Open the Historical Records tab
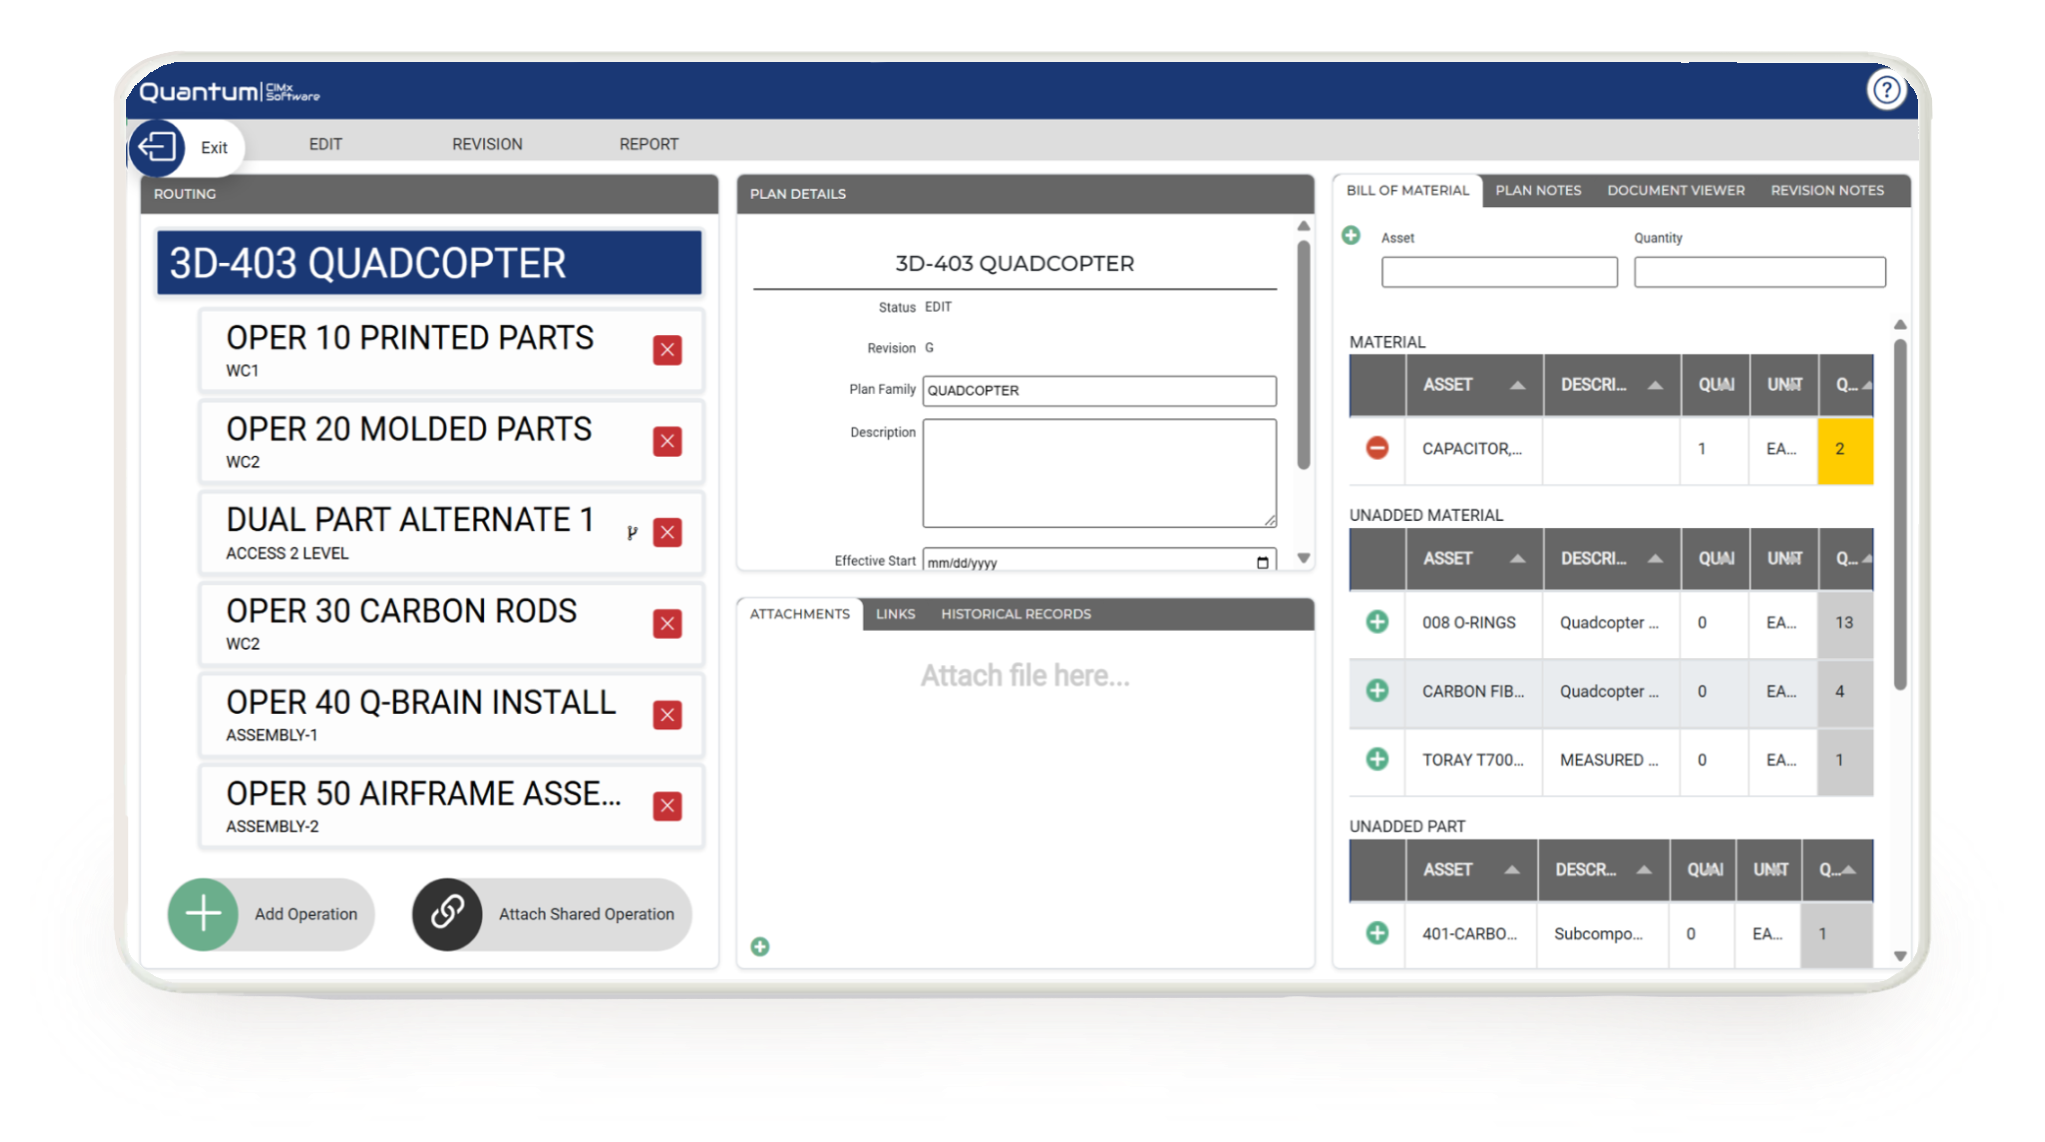 1014,613
